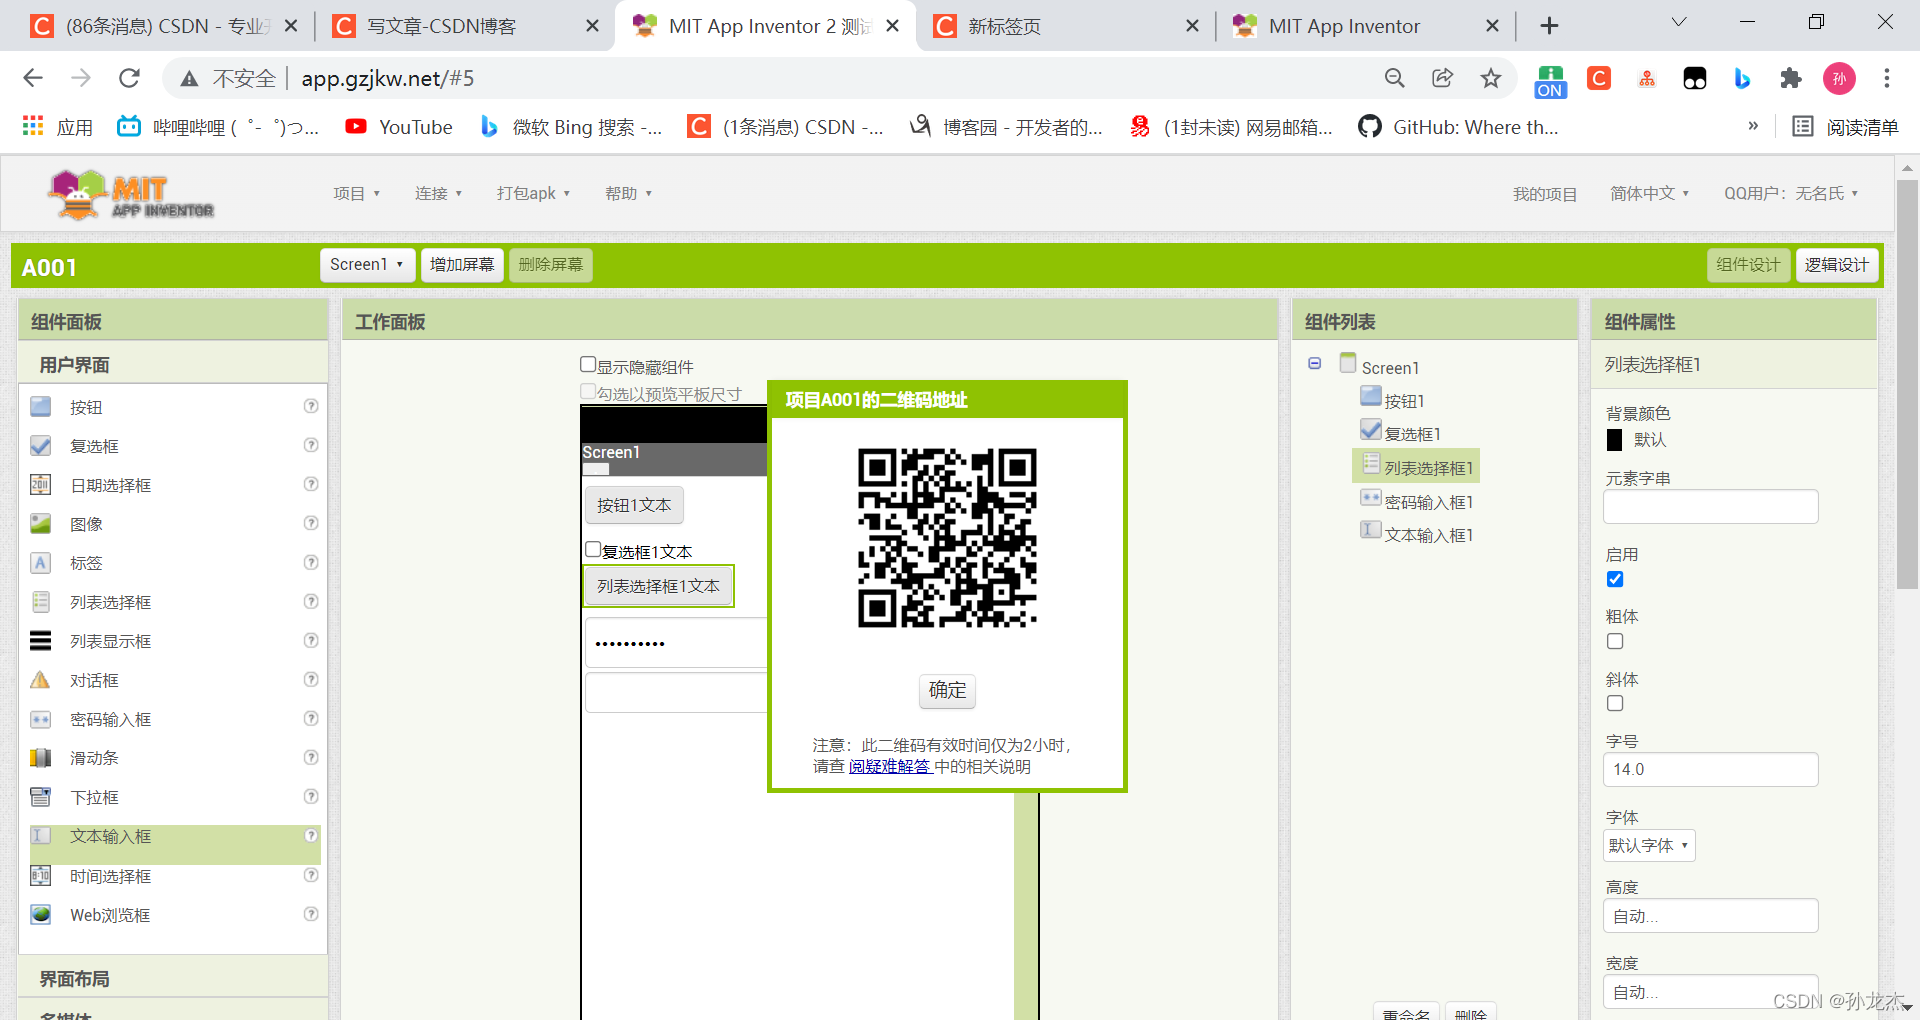
Task: Click the MIT App Inventor logo
Action: tap(131, 194)
